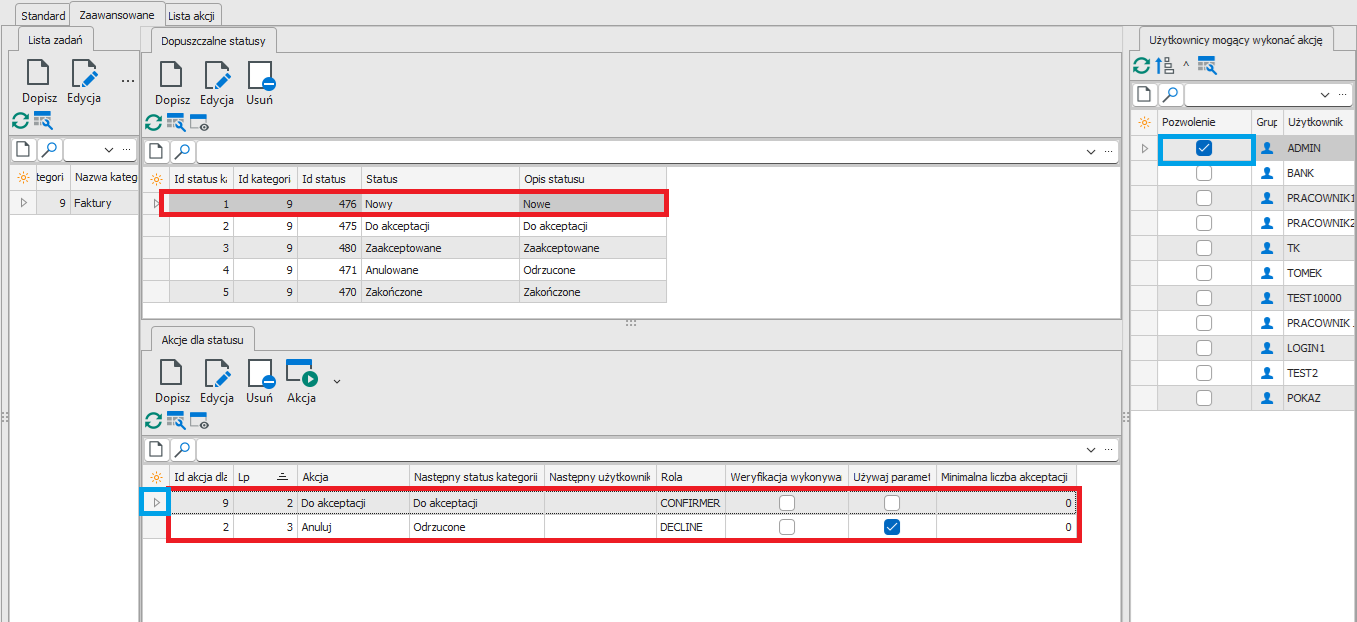Open the Lista akcji tab
The width and height of the screenshot is (1357, 622).
tap(193, 16)
